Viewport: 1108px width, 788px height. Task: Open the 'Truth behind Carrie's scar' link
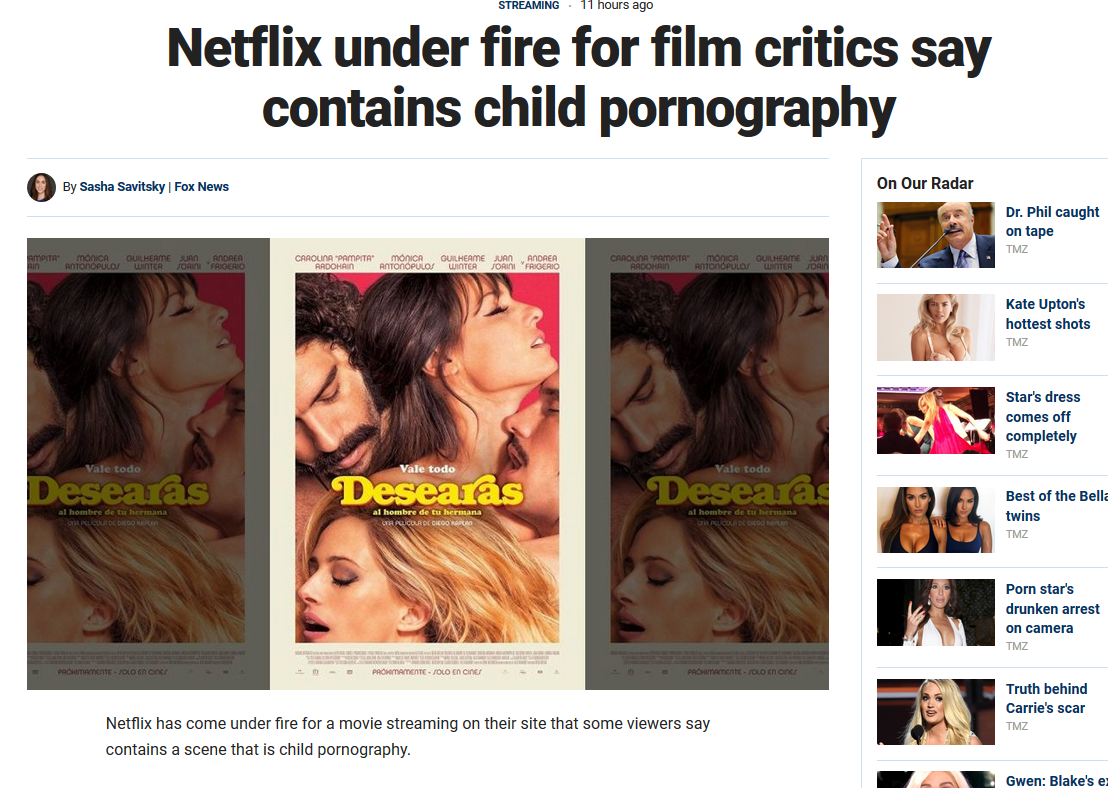click(1047, 698)
